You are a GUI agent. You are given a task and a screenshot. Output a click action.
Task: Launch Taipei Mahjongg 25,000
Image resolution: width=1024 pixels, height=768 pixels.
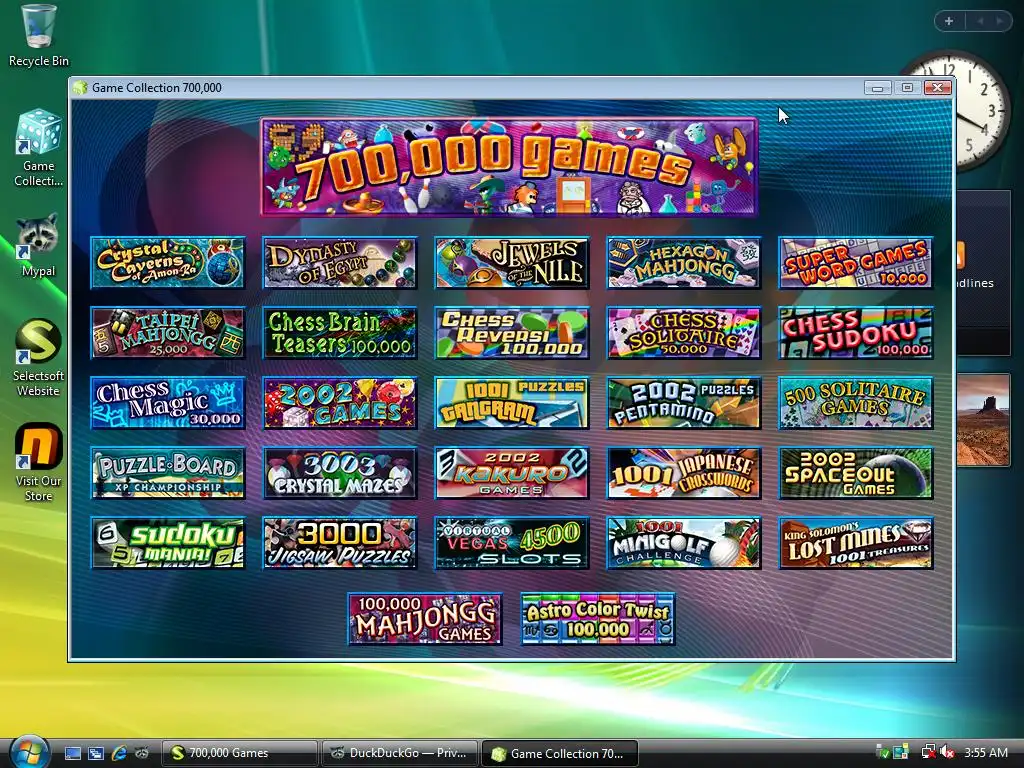click(168, 333)
